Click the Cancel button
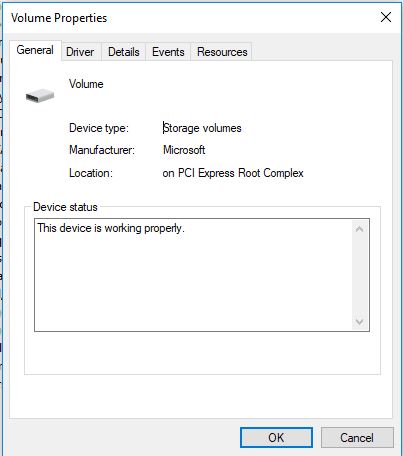The image size is (403, 456). pos(357,437)
